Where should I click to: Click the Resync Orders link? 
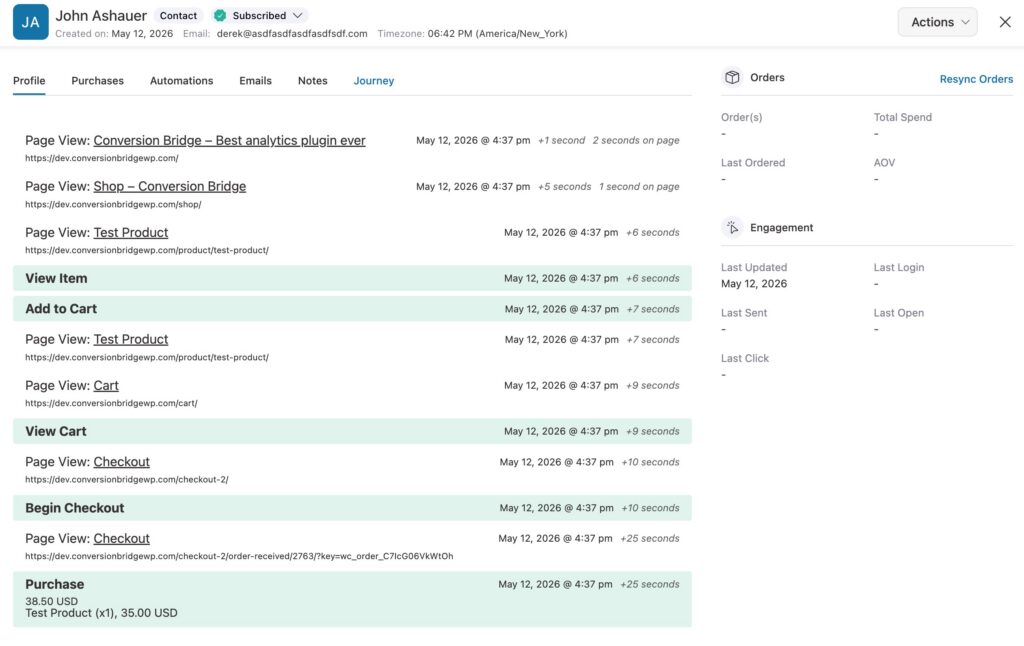pyautogui.click(x=976, y=79)
